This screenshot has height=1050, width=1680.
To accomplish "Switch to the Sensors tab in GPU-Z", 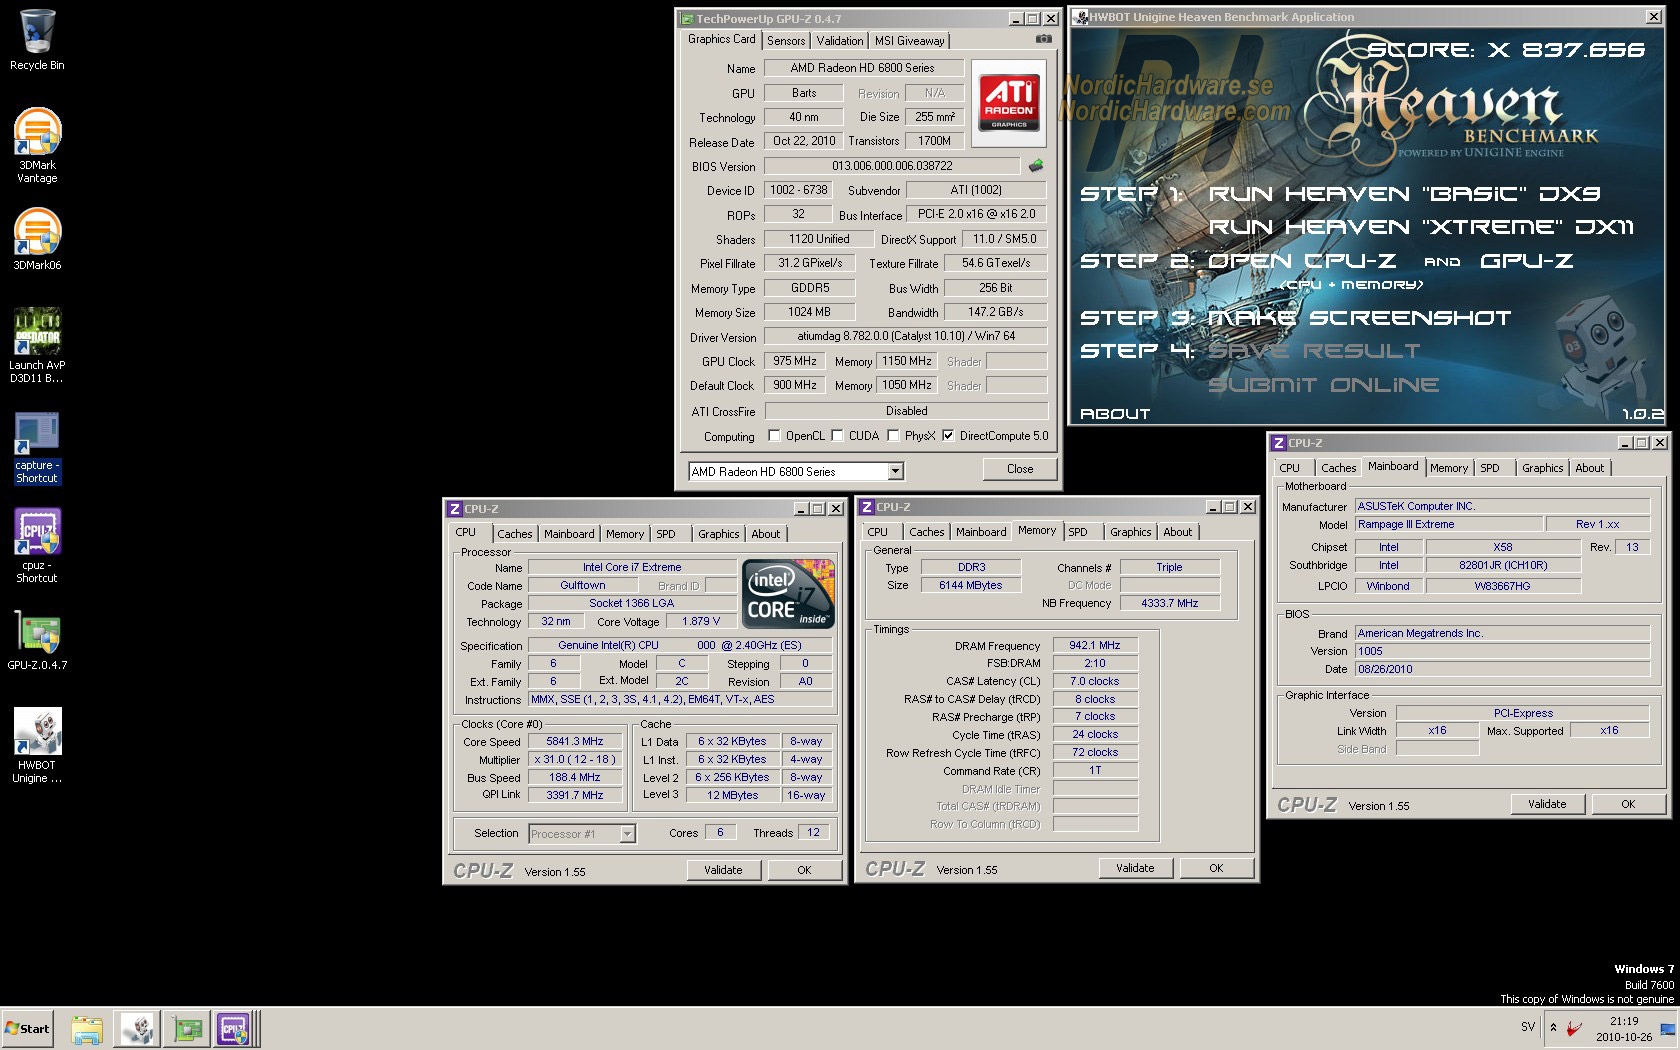I will point(786,41).
